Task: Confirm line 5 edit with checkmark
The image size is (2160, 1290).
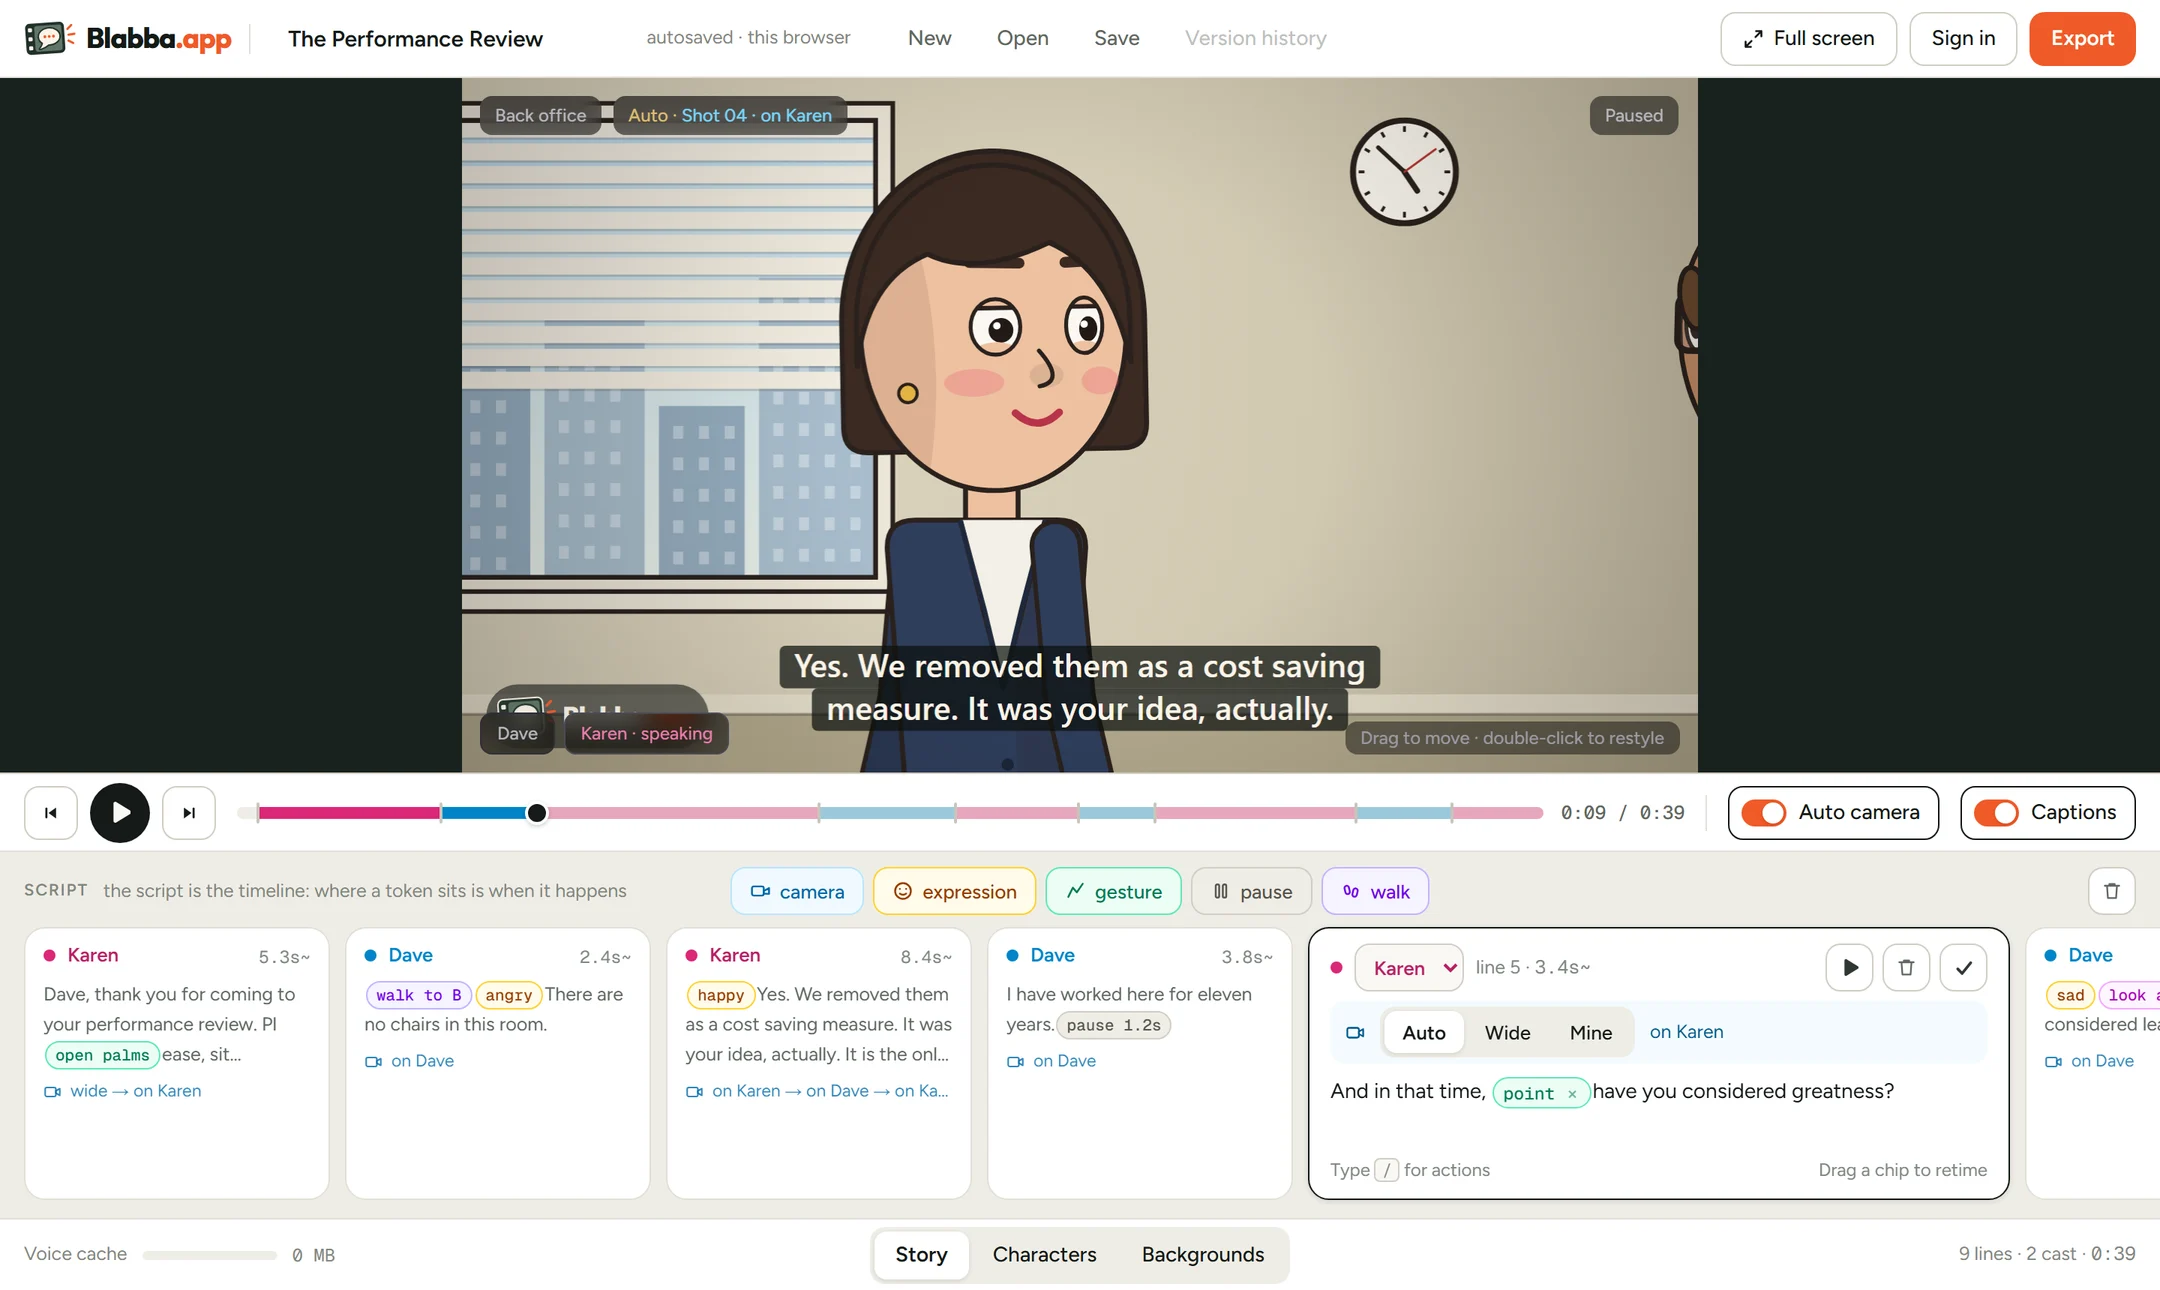Action: click(x=1963, y=967)
